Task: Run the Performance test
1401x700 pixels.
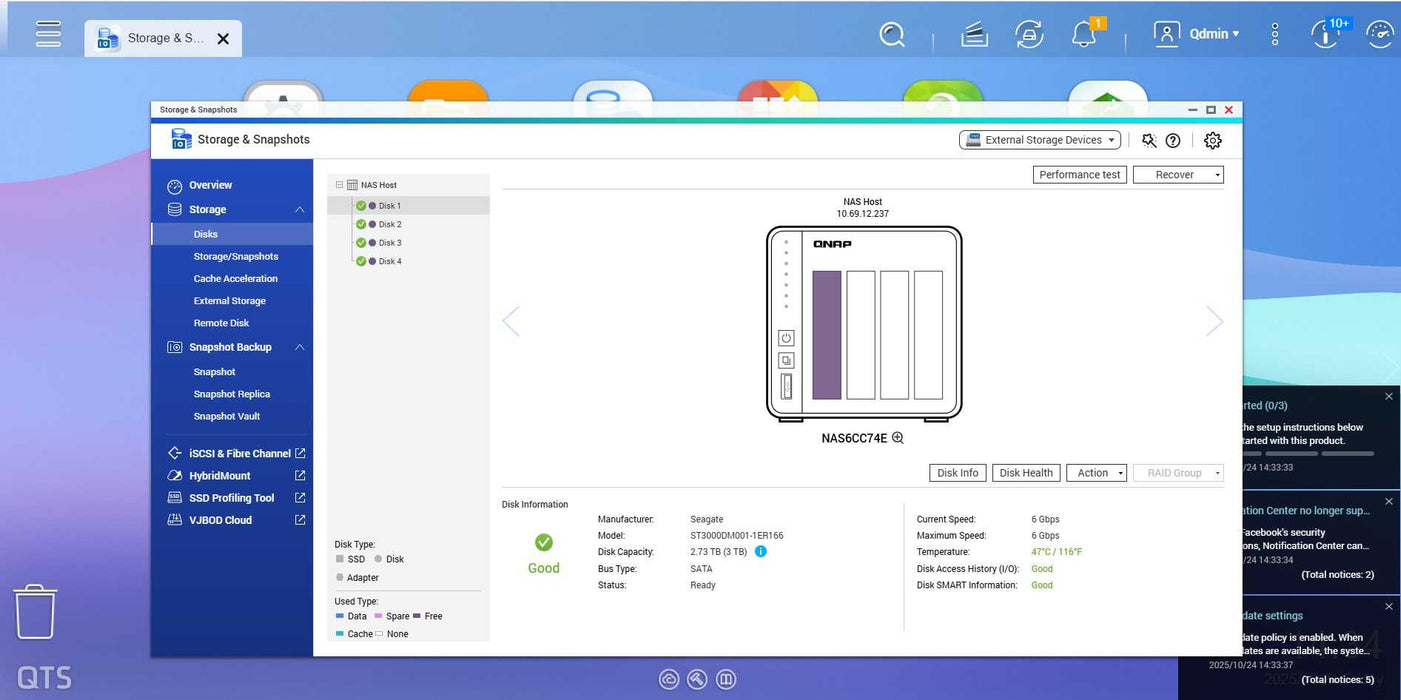Action: point(1079,174)
